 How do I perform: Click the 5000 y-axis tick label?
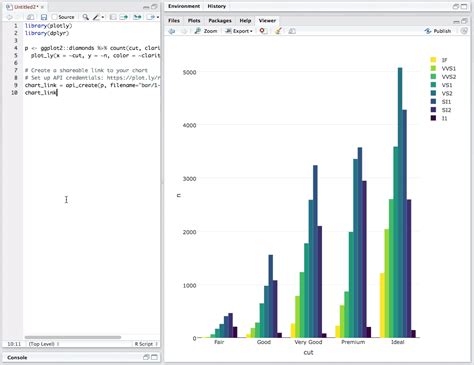(189, 72)
